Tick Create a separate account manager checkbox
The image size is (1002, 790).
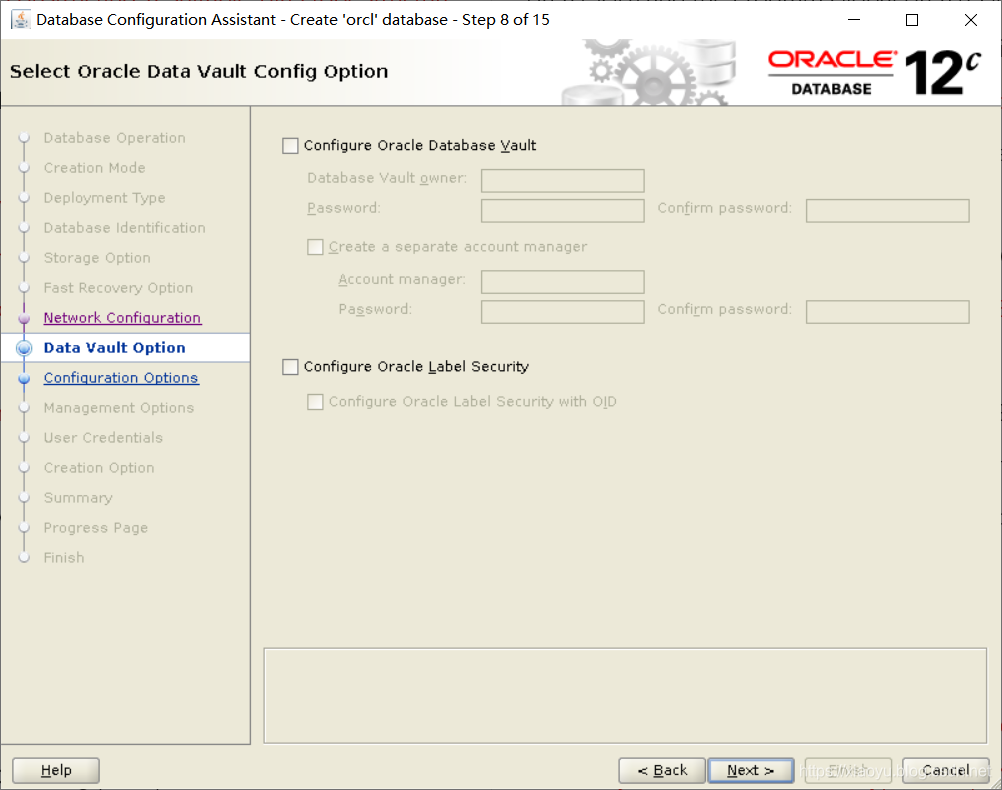315,247
